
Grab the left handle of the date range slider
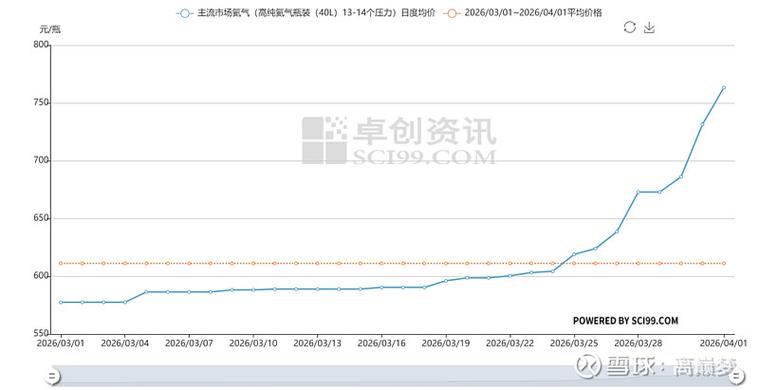click(x=53, y=375)
